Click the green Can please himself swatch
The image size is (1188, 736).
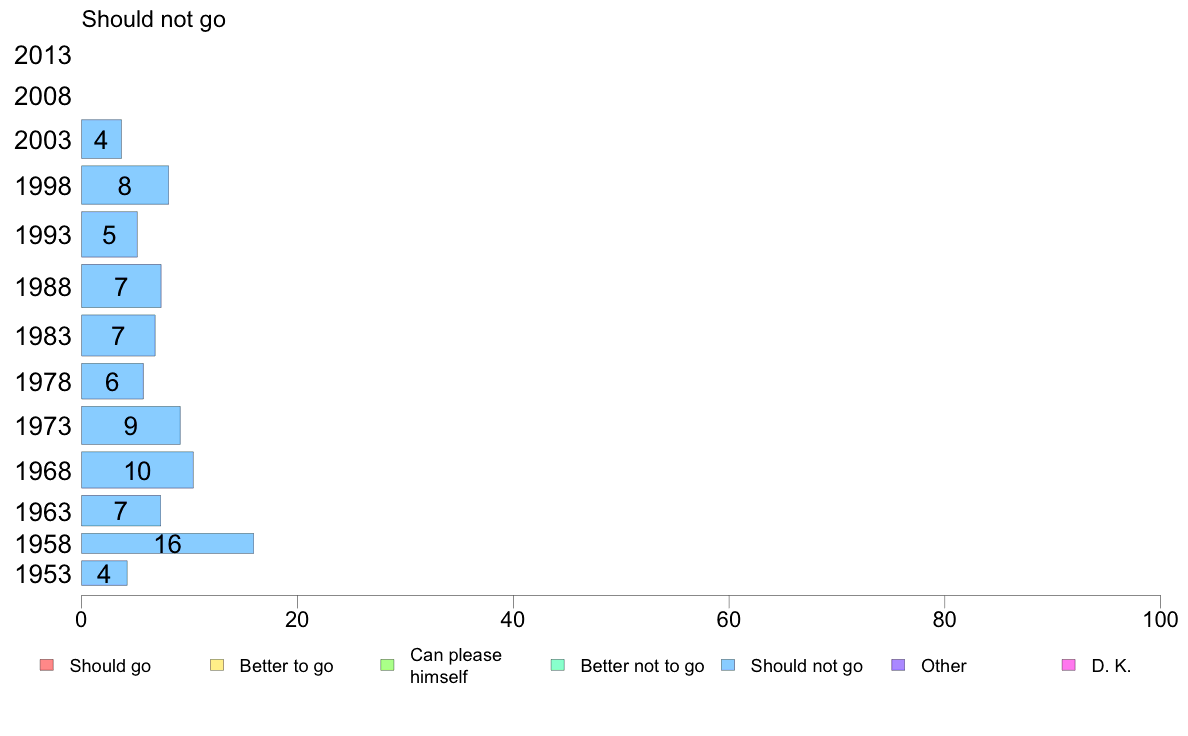[387, 665]
